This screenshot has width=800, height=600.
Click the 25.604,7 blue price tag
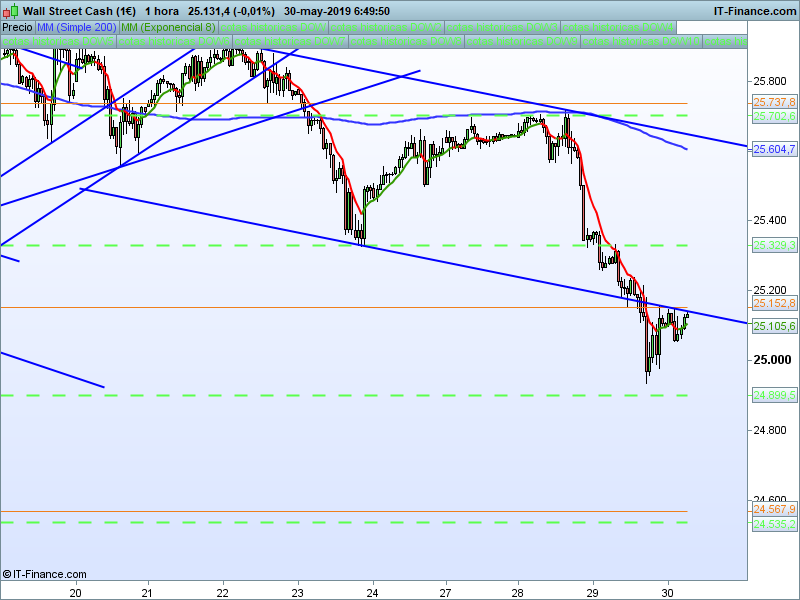pyautogui.click(x=774, y=149)
